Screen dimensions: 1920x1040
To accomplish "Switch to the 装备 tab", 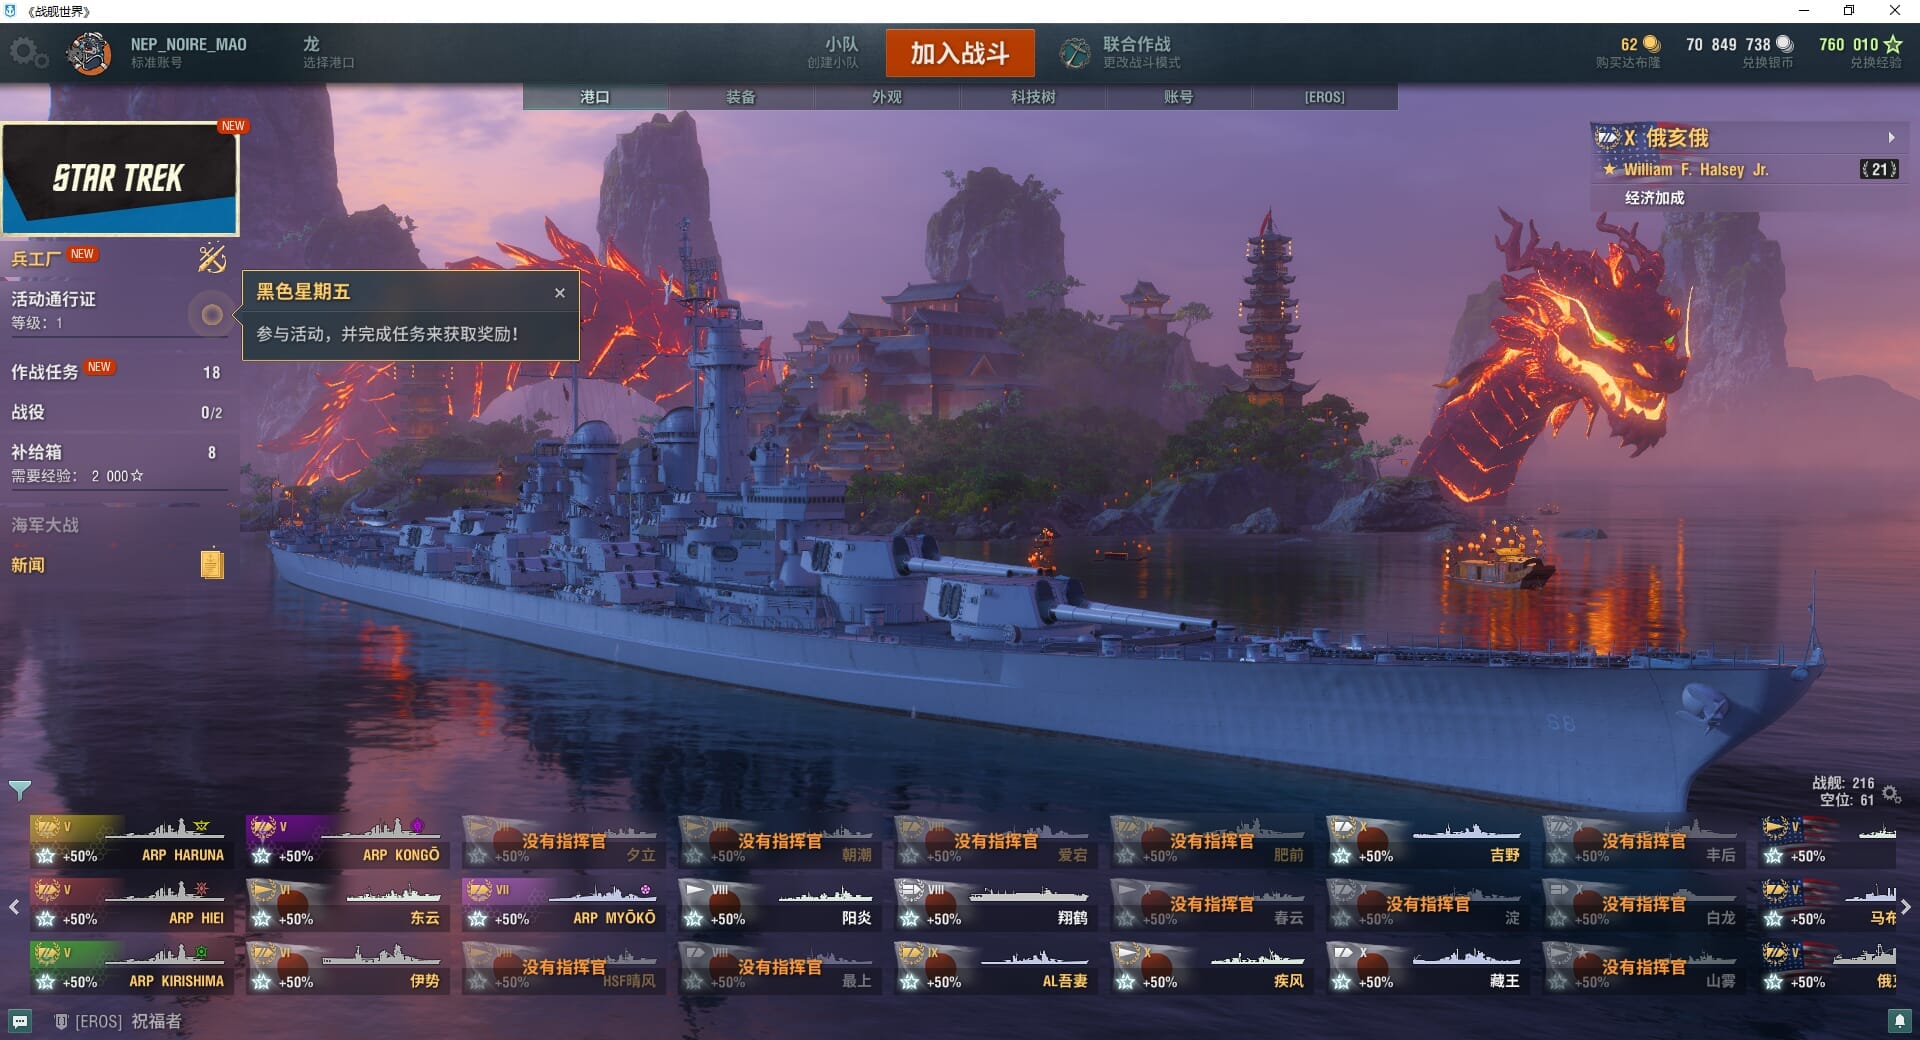I will click(x=740, y=97).
